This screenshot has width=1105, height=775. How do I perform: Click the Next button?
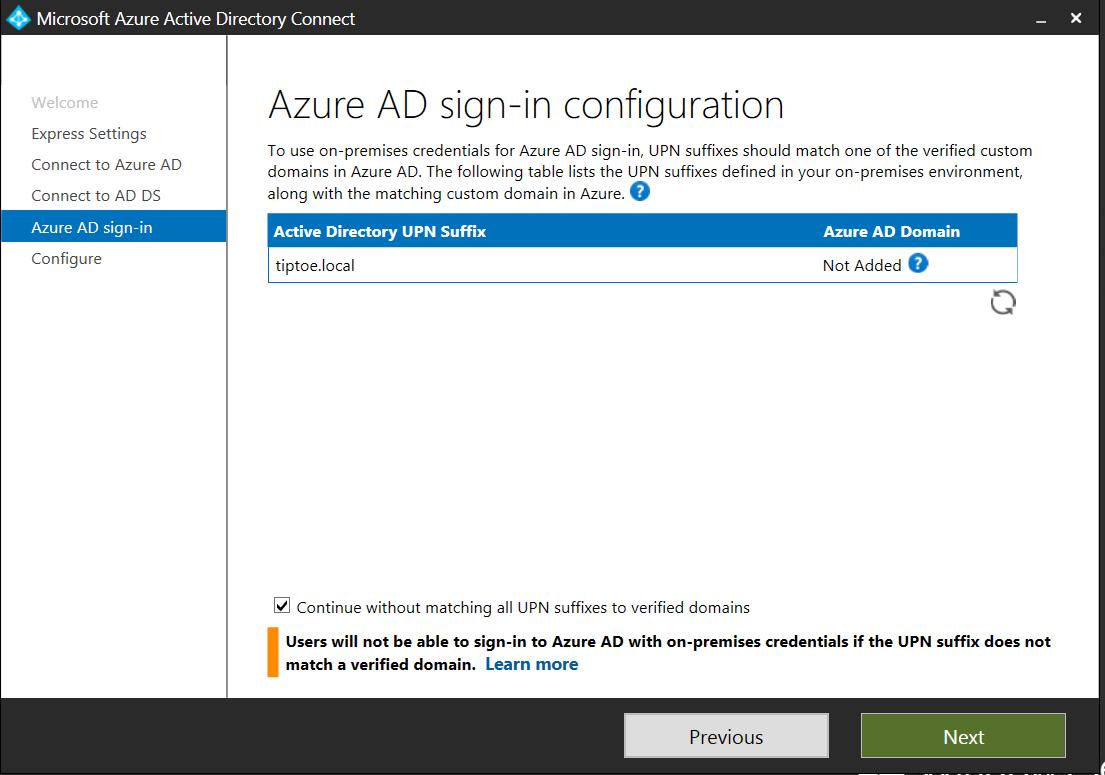963,736
